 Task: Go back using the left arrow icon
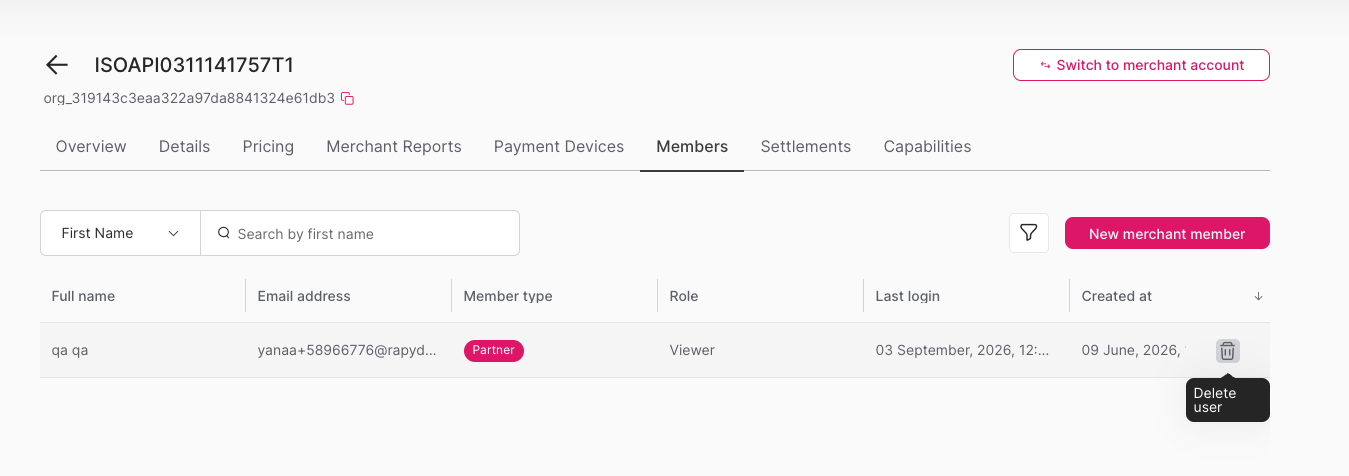pos(57,65)
